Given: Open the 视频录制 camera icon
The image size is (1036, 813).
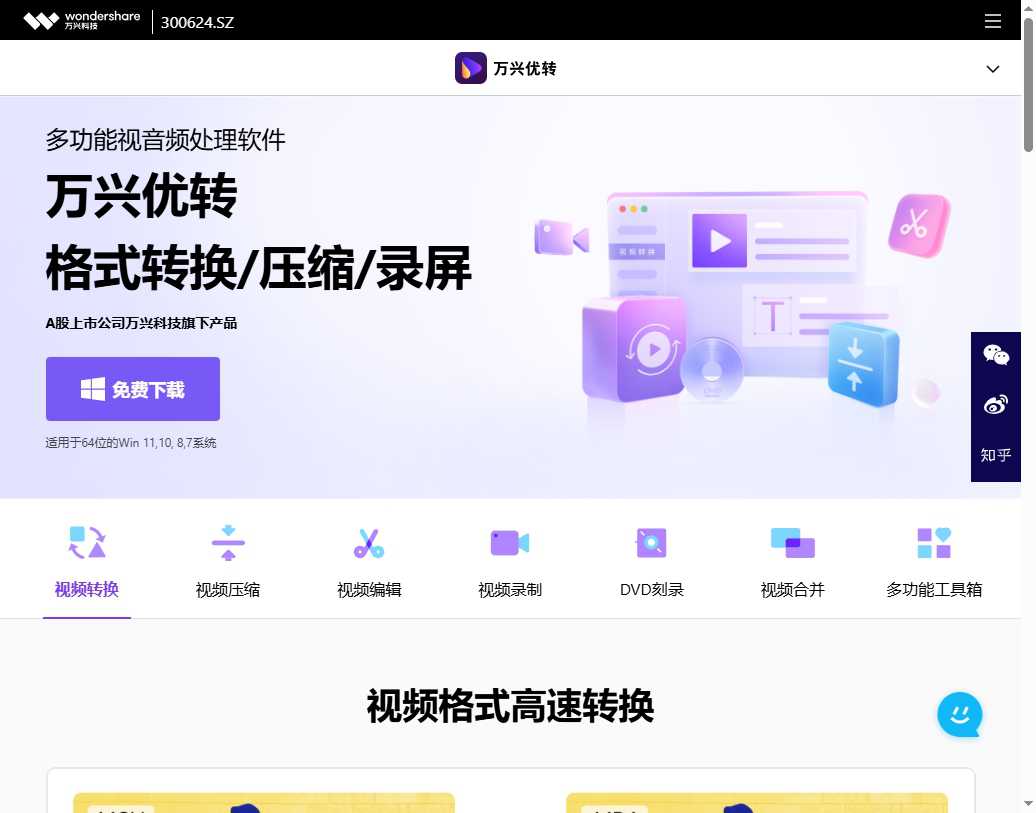Looking at the screenshot, I should pos(509,542).
